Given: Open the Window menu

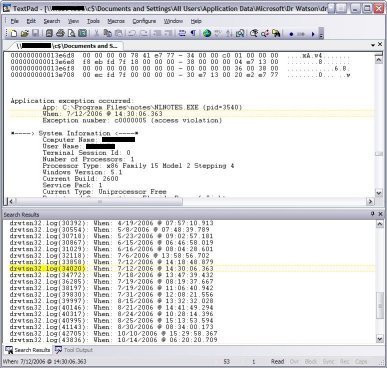Looking at the screenshot, I should coord(173,21).
